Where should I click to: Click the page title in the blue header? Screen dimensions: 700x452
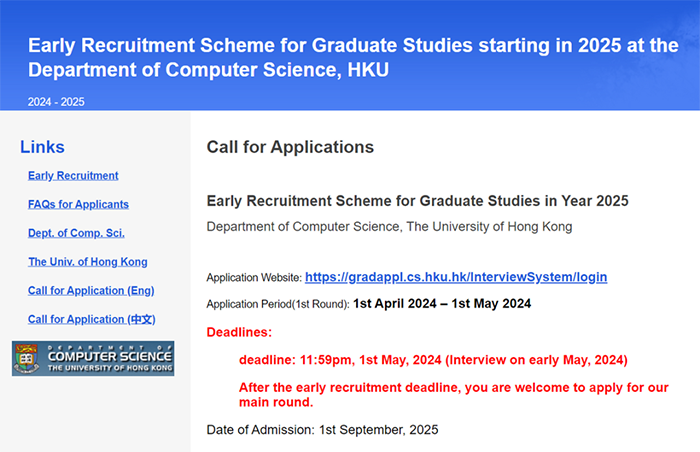pyautogui.click(x=353, y=58)
